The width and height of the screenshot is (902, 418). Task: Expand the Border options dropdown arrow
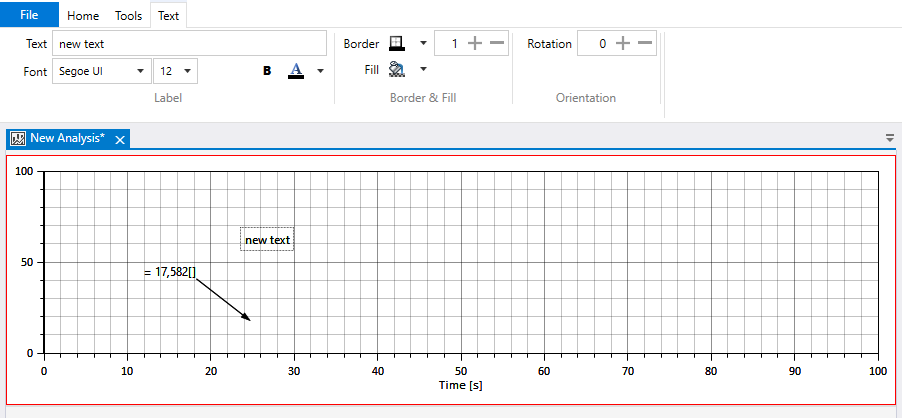click(x=423, y=44)
